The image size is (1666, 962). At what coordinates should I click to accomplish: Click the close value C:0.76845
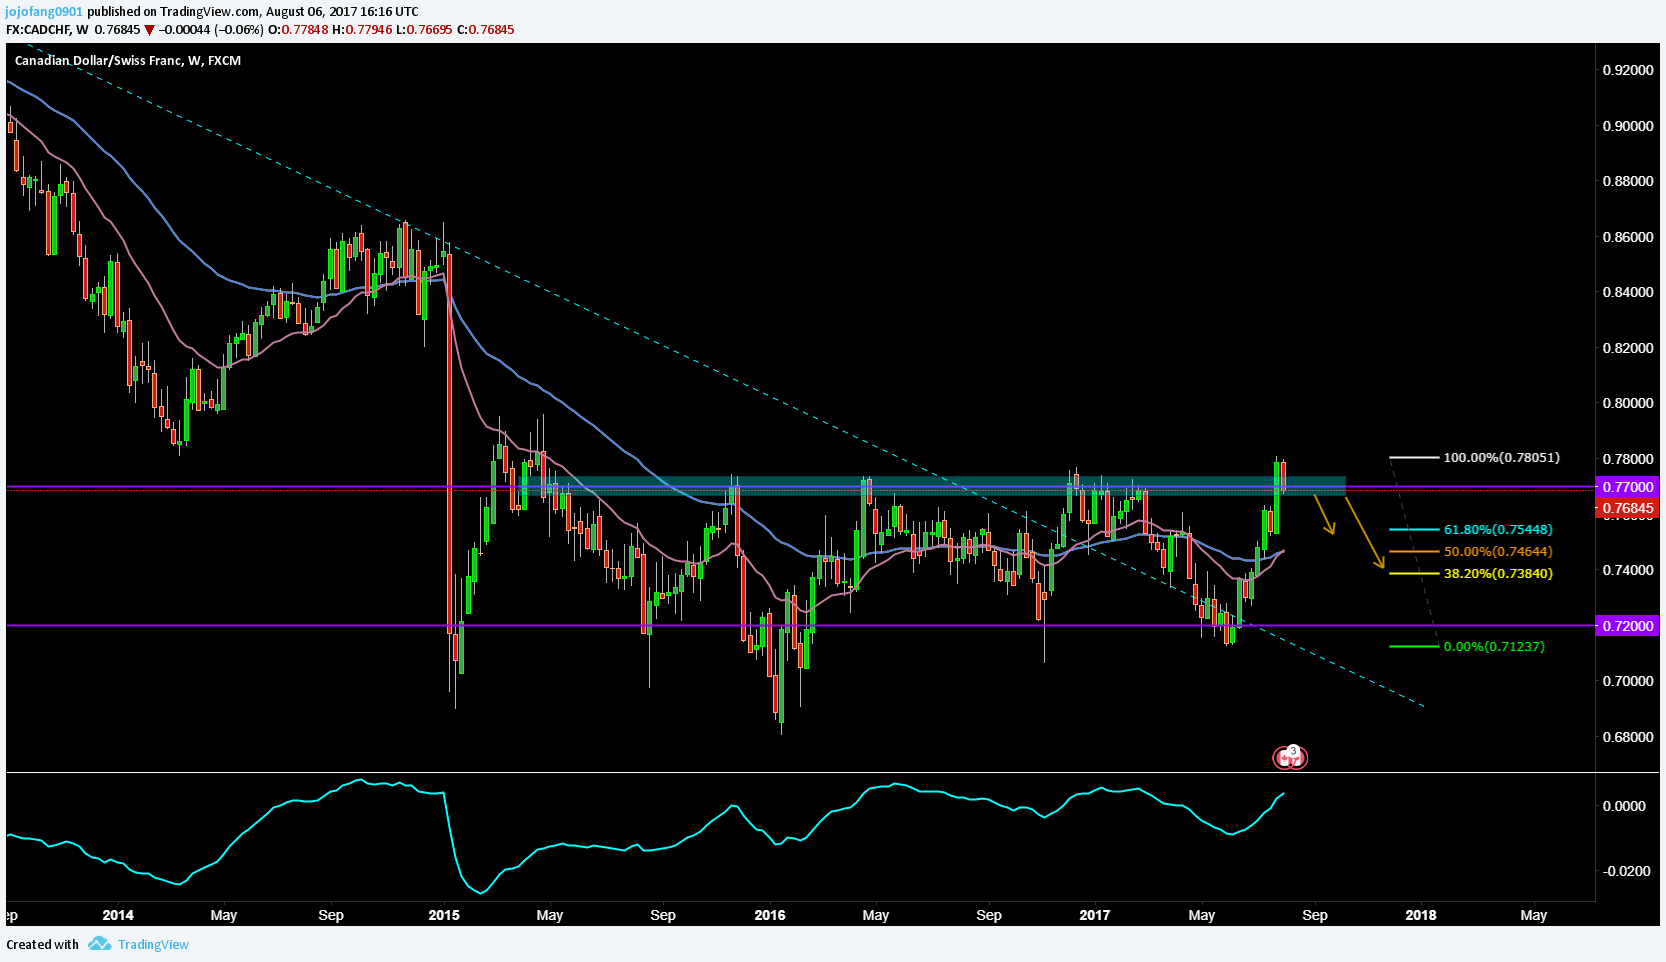(486, 30)
